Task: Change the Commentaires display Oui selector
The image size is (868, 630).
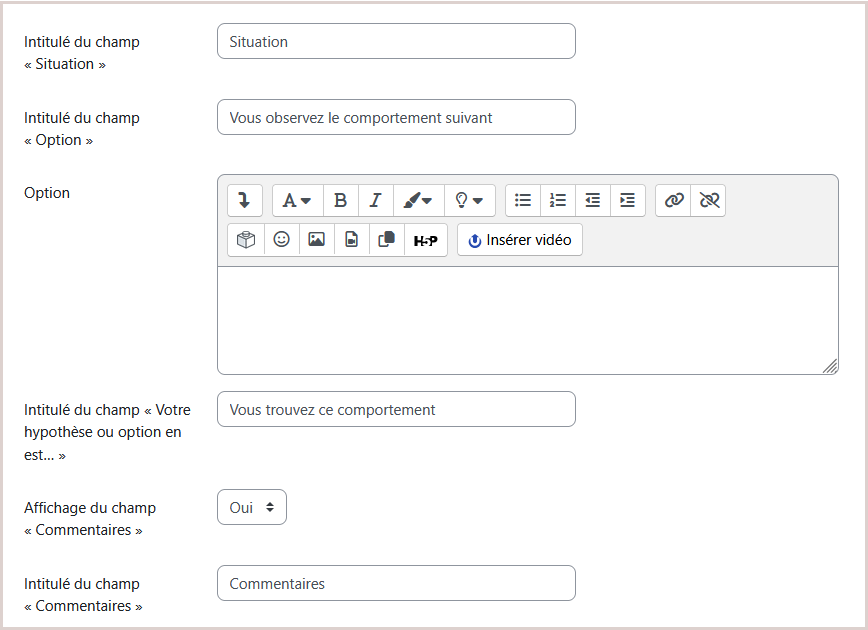Action: (x=252, y=507)
